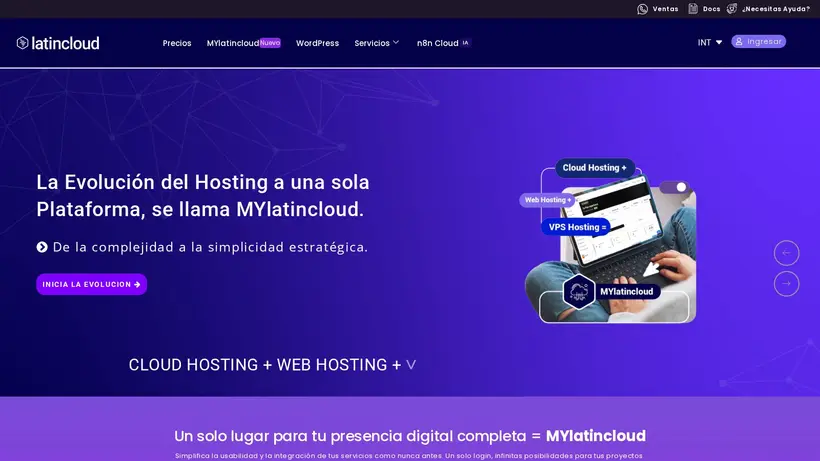Click the MYlatincloud label in hero image
820x461 pixels.
(627, 292)
